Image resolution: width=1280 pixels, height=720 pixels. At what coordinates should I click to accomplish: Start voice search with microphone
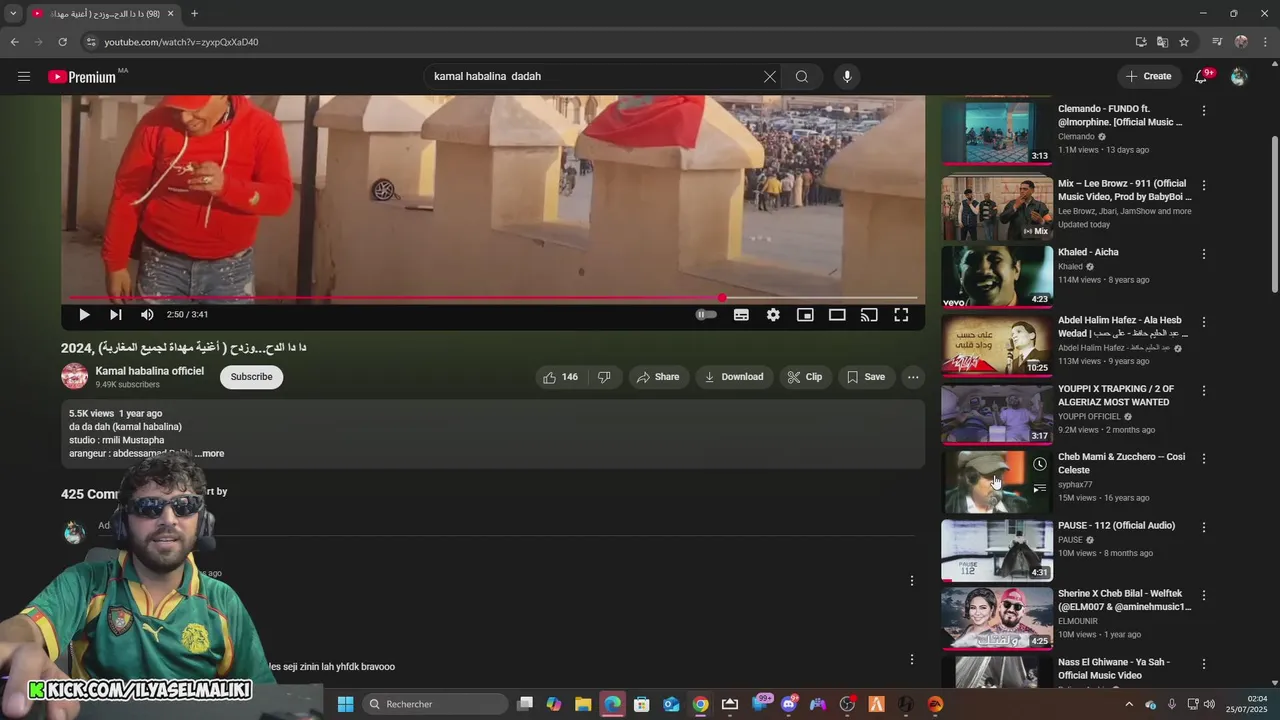(x=847, y=76)
